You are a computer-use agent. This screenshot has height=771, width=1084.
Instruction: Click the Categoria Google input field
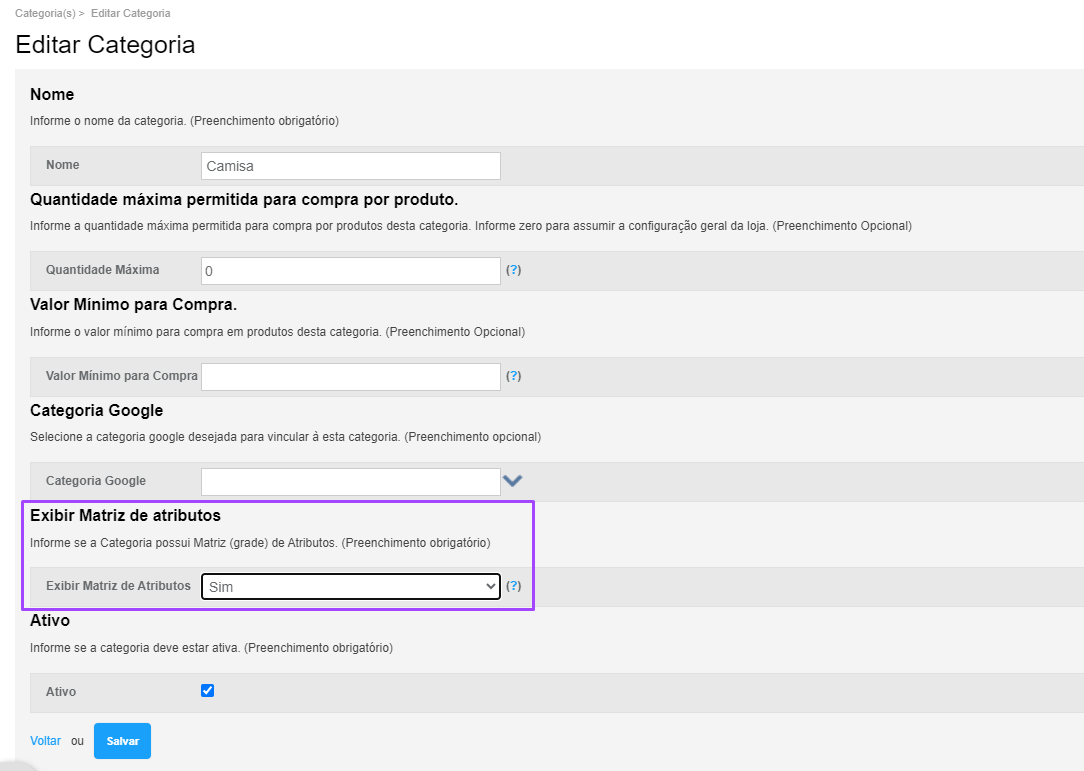(x=351, y=482)
